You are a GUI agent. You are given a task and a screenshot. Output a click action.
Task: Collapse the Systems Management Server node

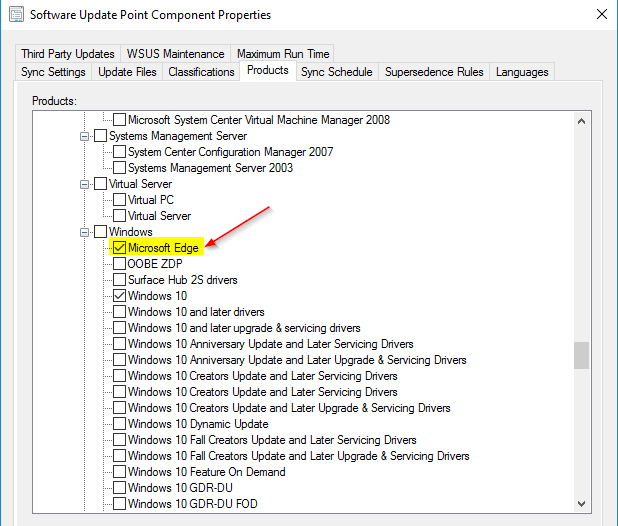point(84,136)
